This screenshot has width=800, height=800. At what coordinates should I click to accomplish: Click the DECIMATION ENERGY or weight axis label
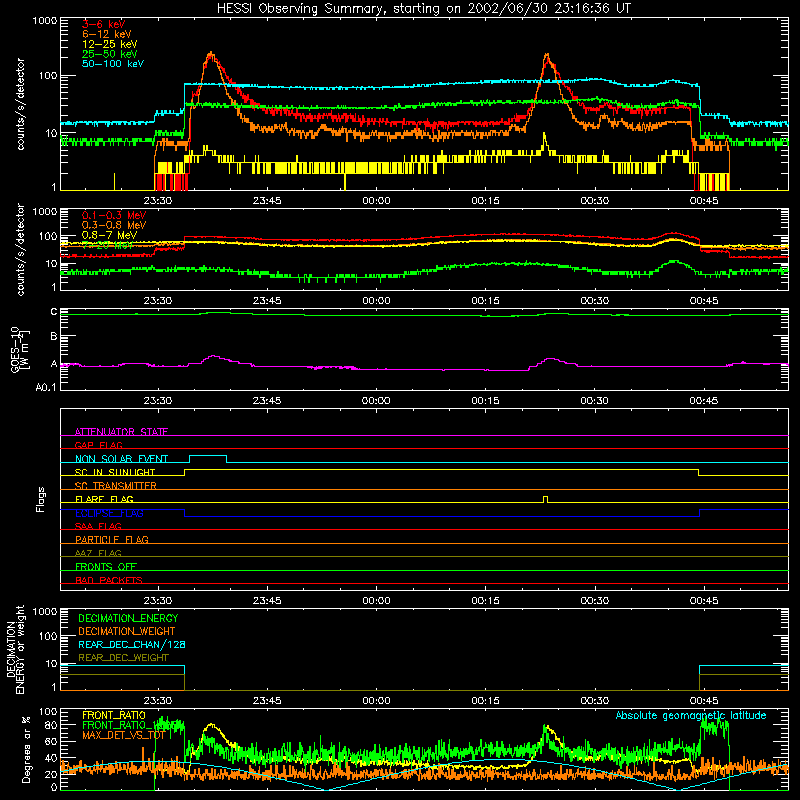pos(15,649)
